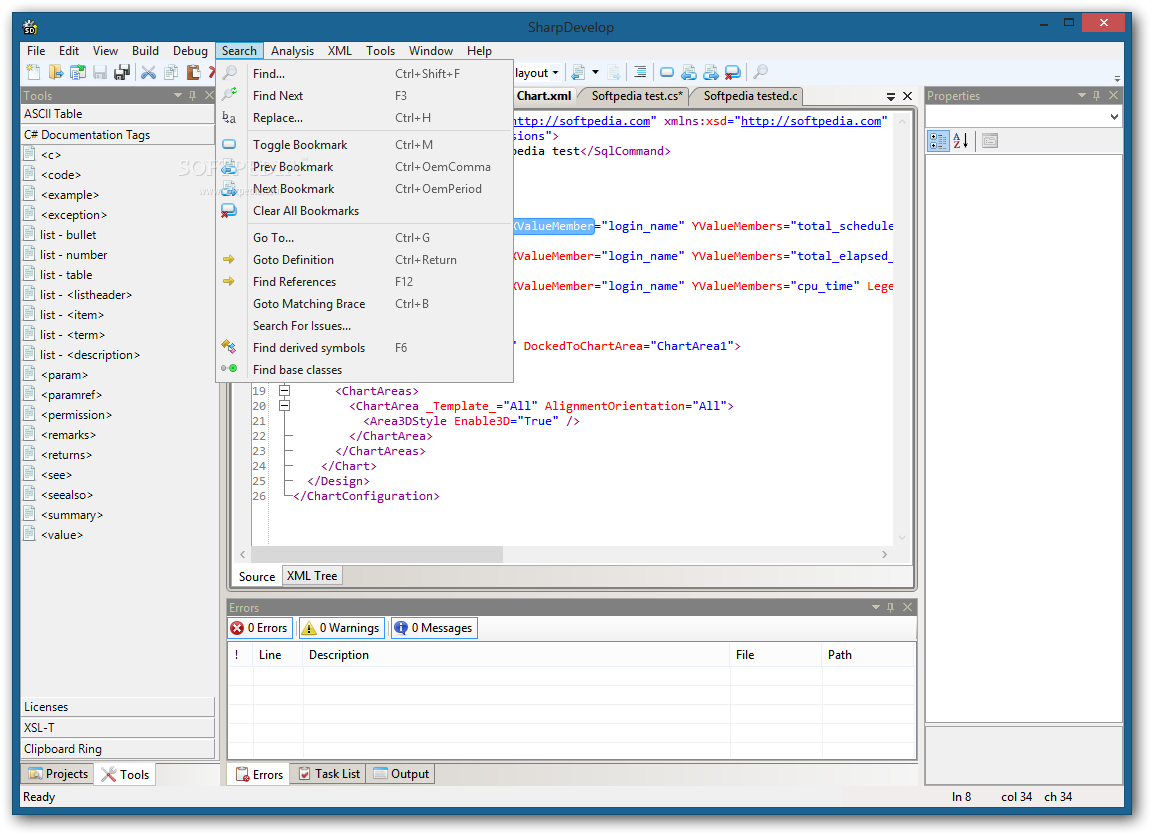This screenshot has width=1152, height=835.
Task: Click the Path column header in Errors
Action: 868,655
